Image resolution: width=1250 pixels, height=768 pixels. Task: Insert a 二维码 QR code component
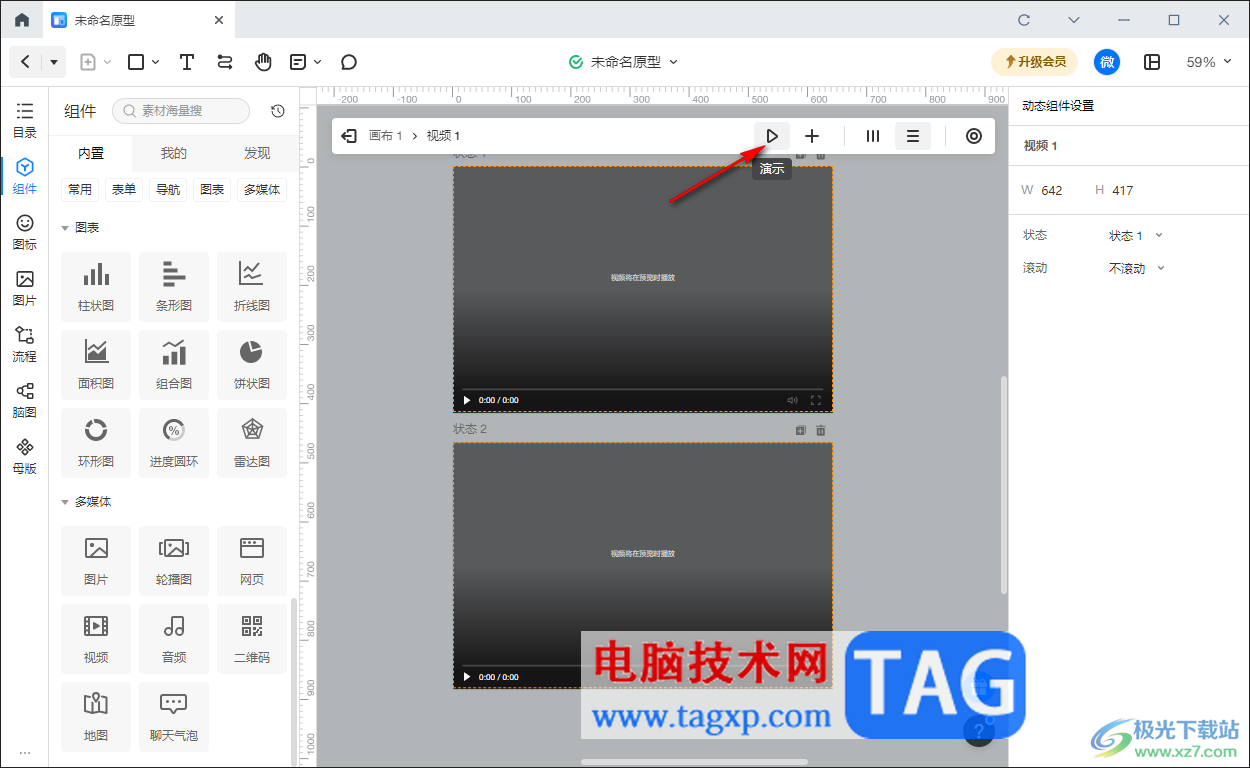[x=252, y=639]
